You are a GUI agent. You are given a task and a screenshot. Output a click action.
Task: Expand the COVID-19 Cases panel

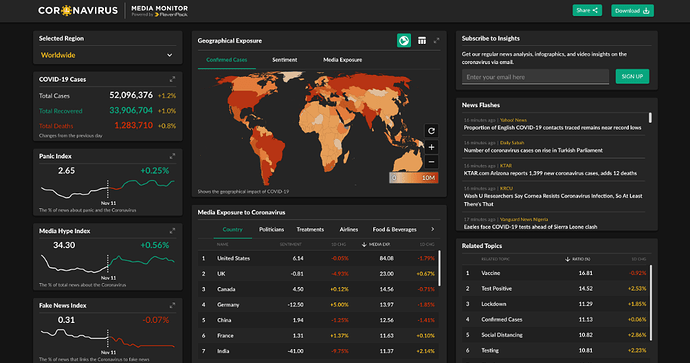tap(172, 79)
